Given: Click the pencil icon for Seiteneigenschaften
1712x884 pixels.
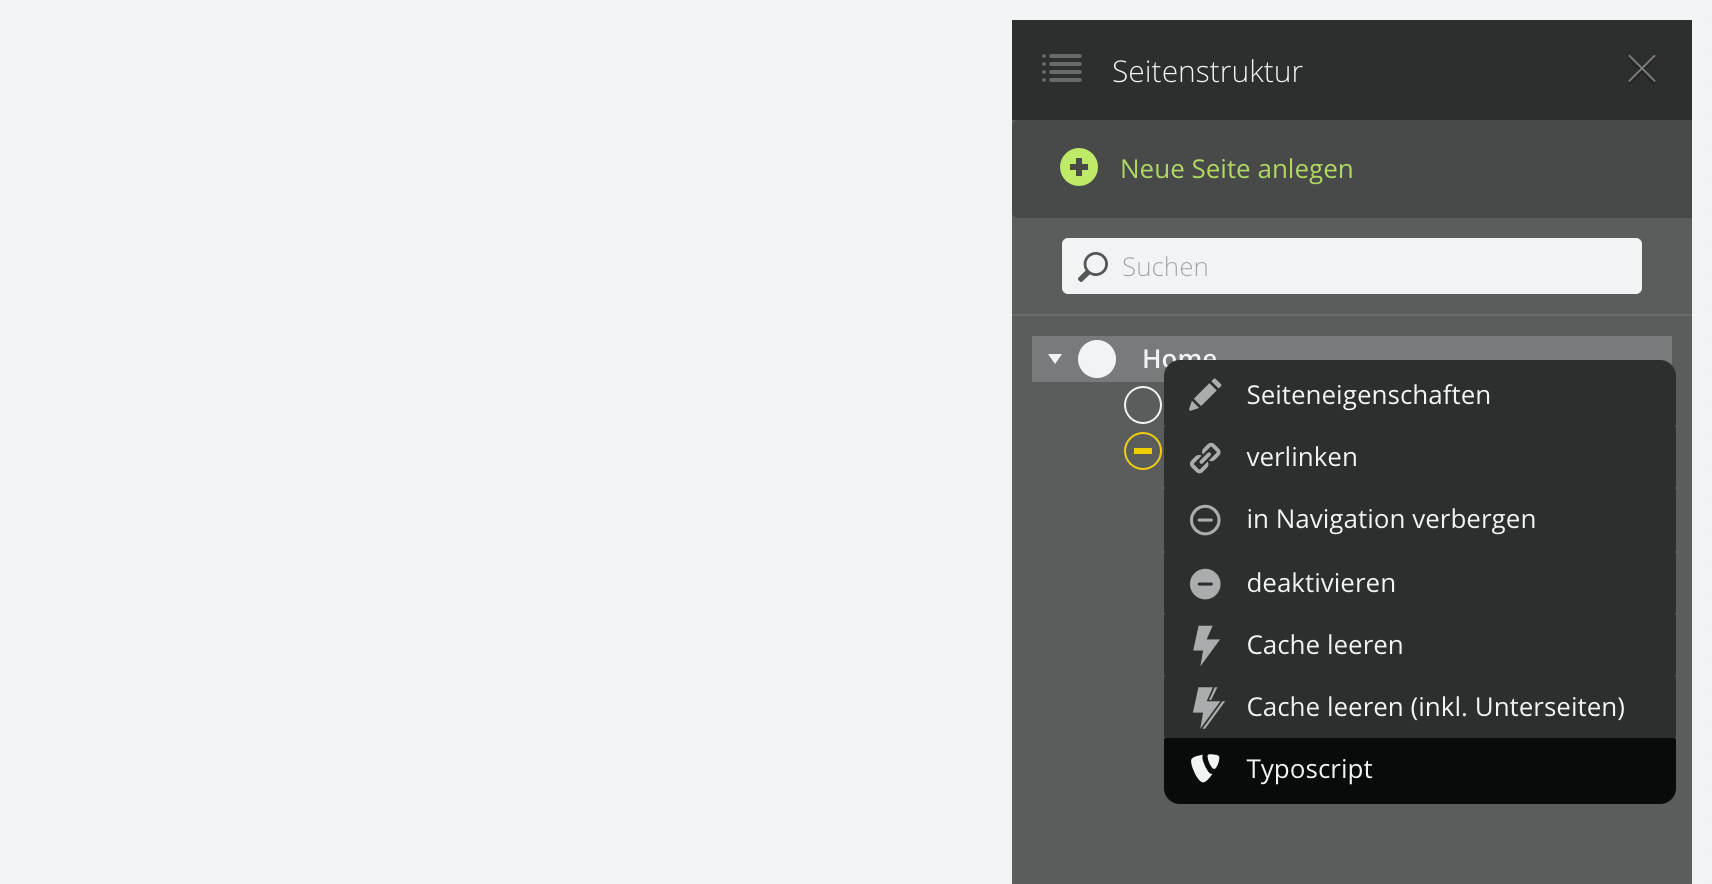Looking at the screenshot, I should (1205, 395).
